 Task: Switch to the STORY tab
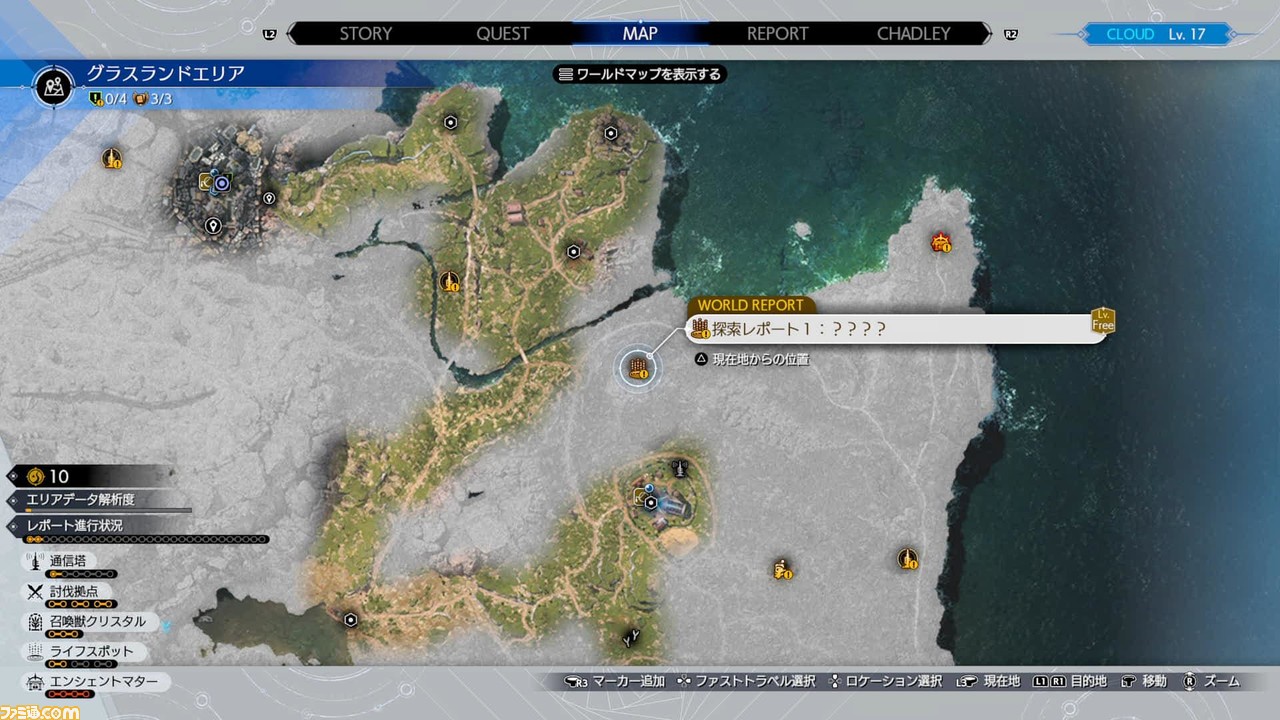pos(365,33)
